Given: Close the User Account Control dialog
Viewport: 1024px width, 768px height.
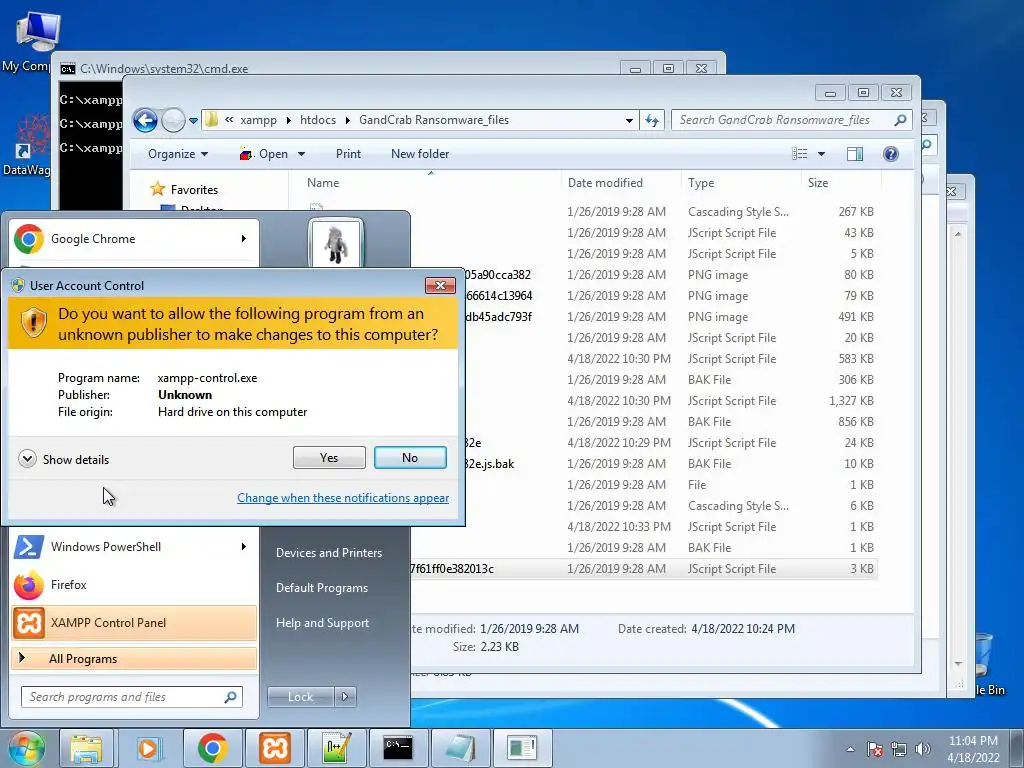Looking at the screenshot, I should (x=440, y=285).
